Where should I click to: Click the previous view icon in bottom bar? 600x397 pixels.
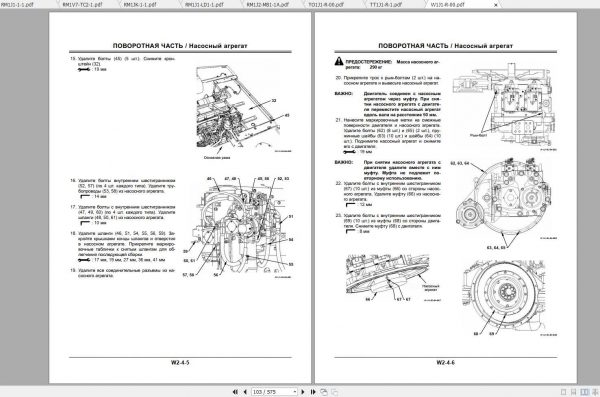(x=324, y=392)
